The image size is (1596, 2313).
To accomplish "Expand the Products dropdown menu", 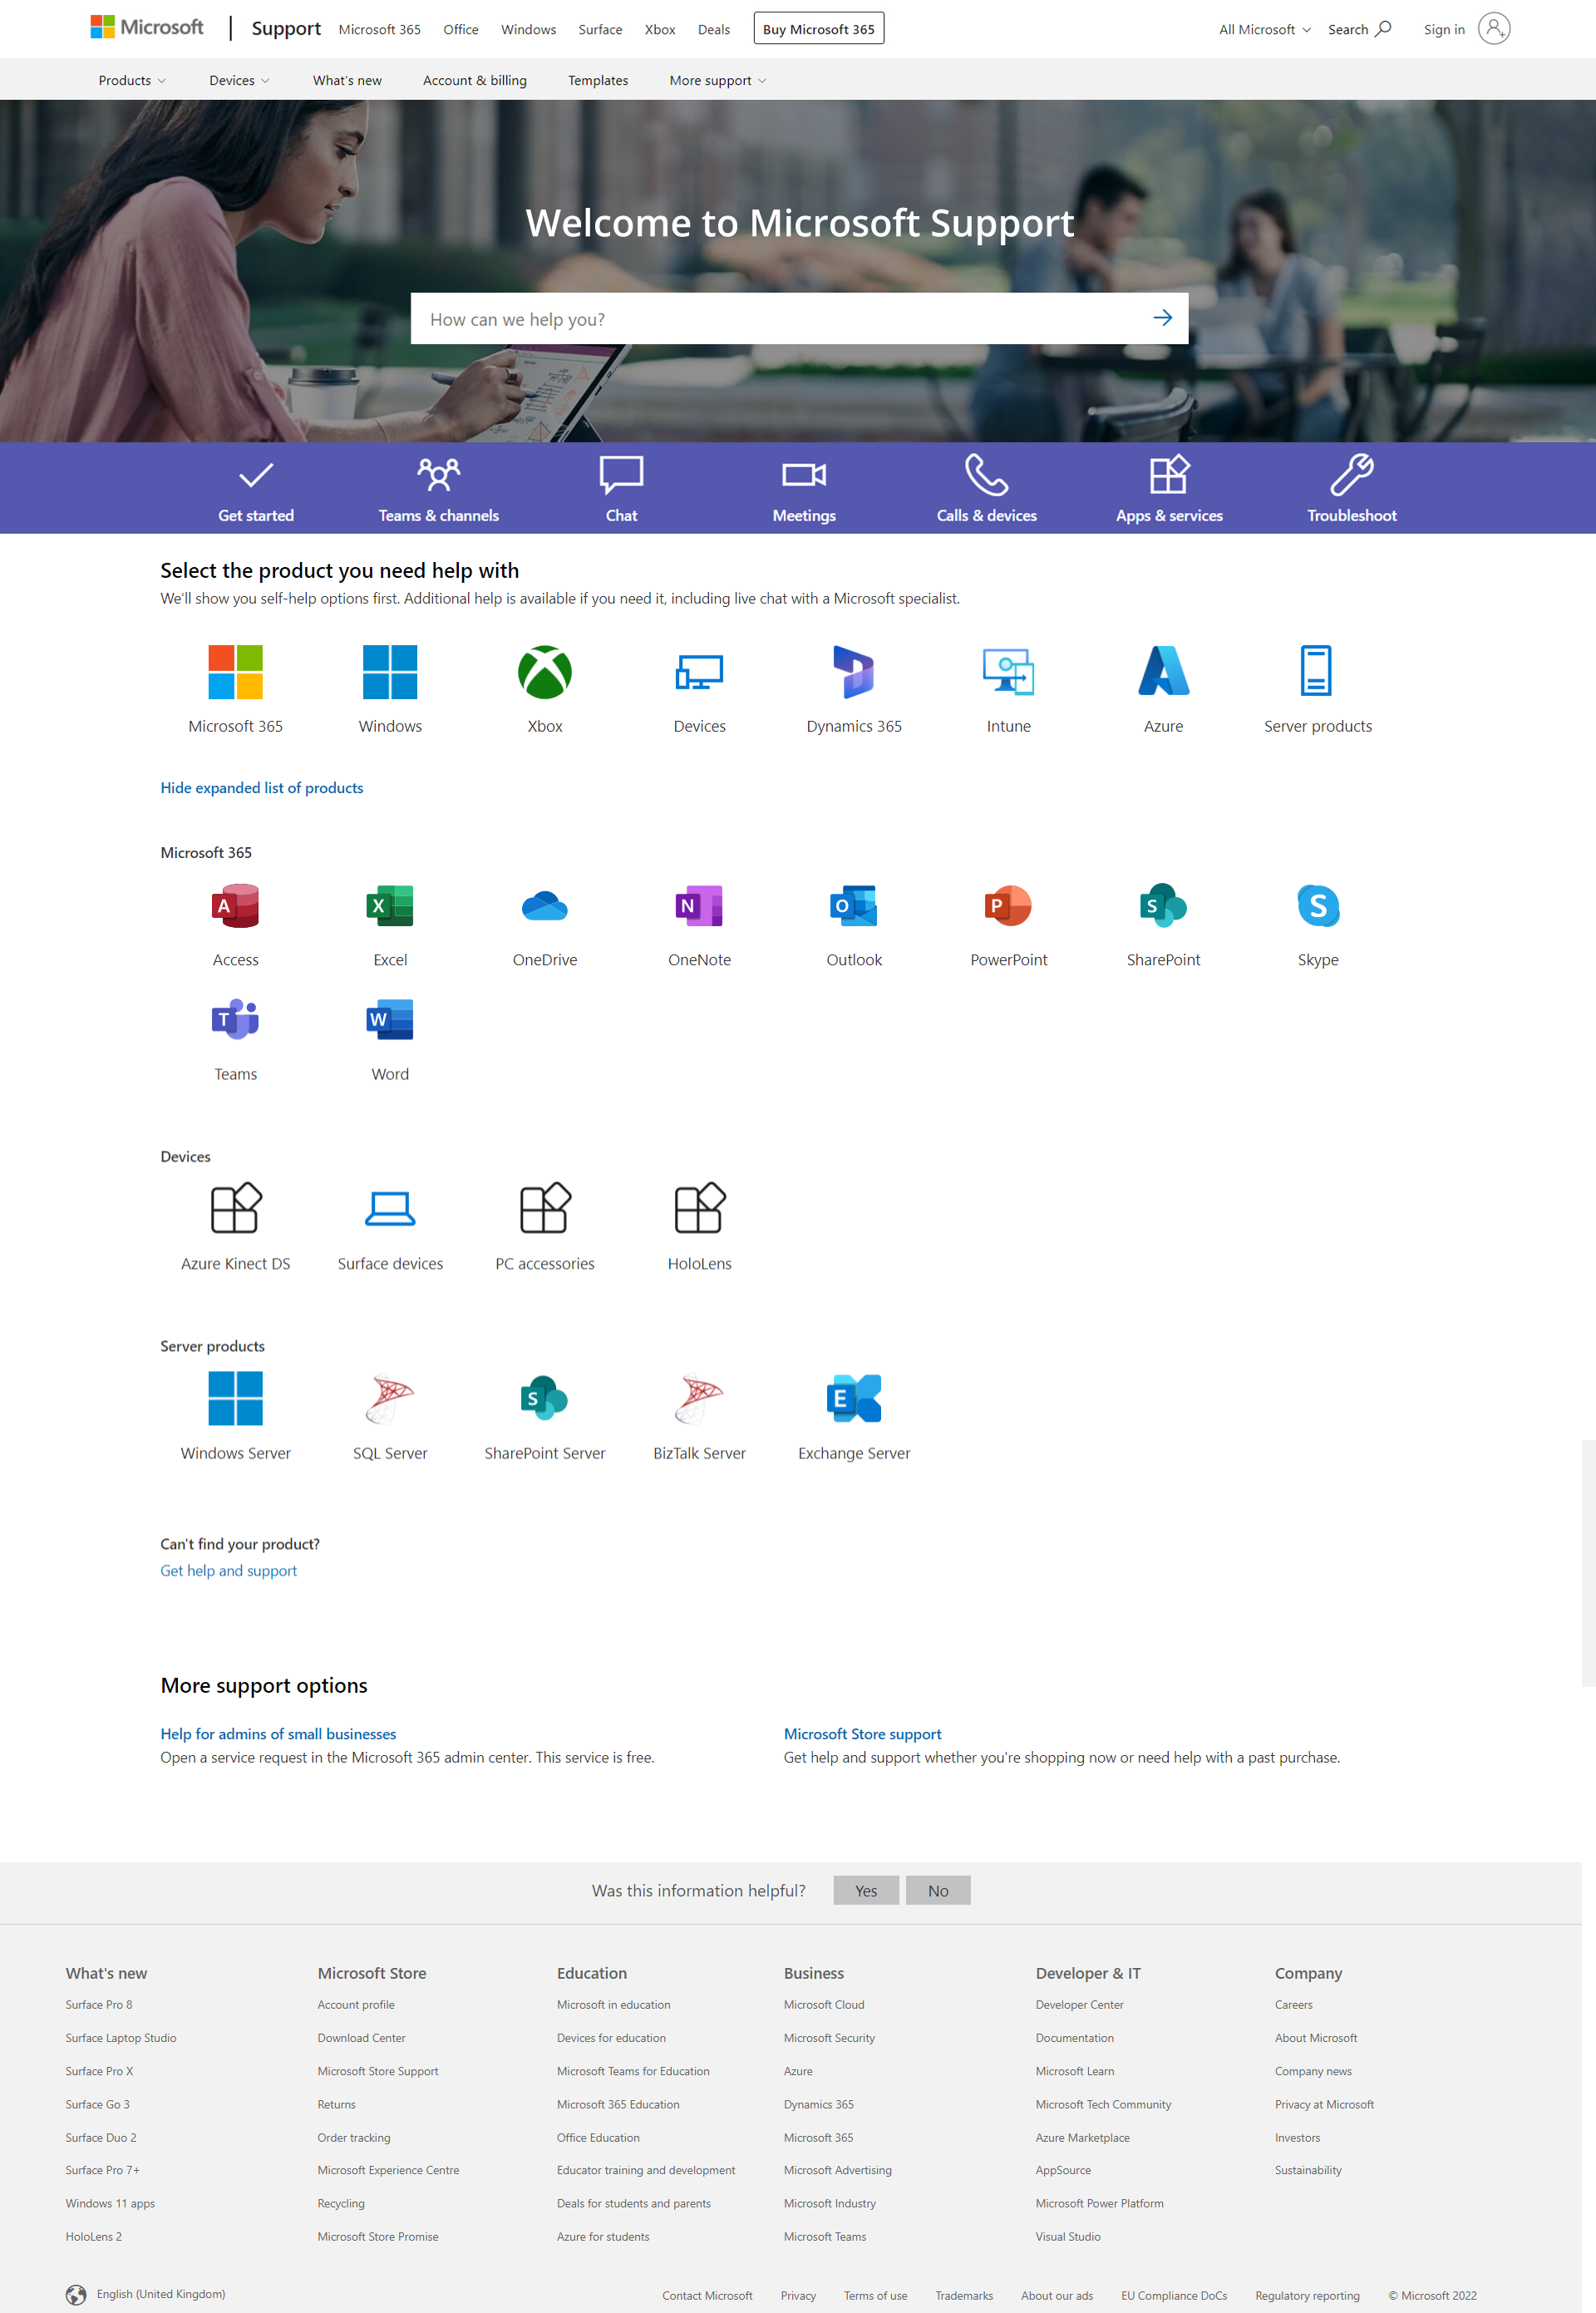I will point(132,80).
